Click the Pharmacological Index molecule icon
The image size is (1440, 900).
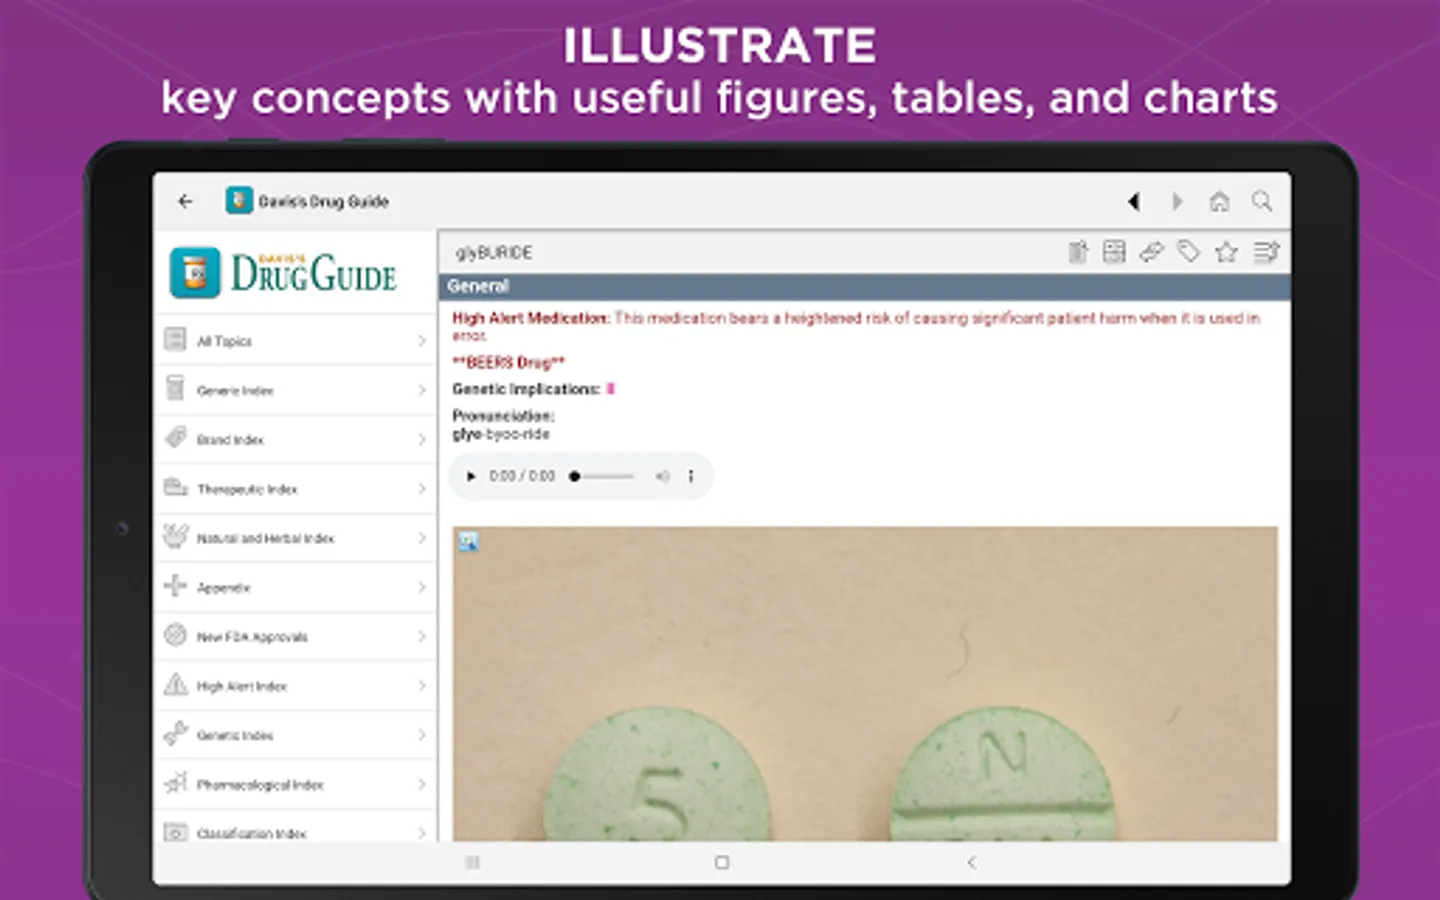point(176,782)
